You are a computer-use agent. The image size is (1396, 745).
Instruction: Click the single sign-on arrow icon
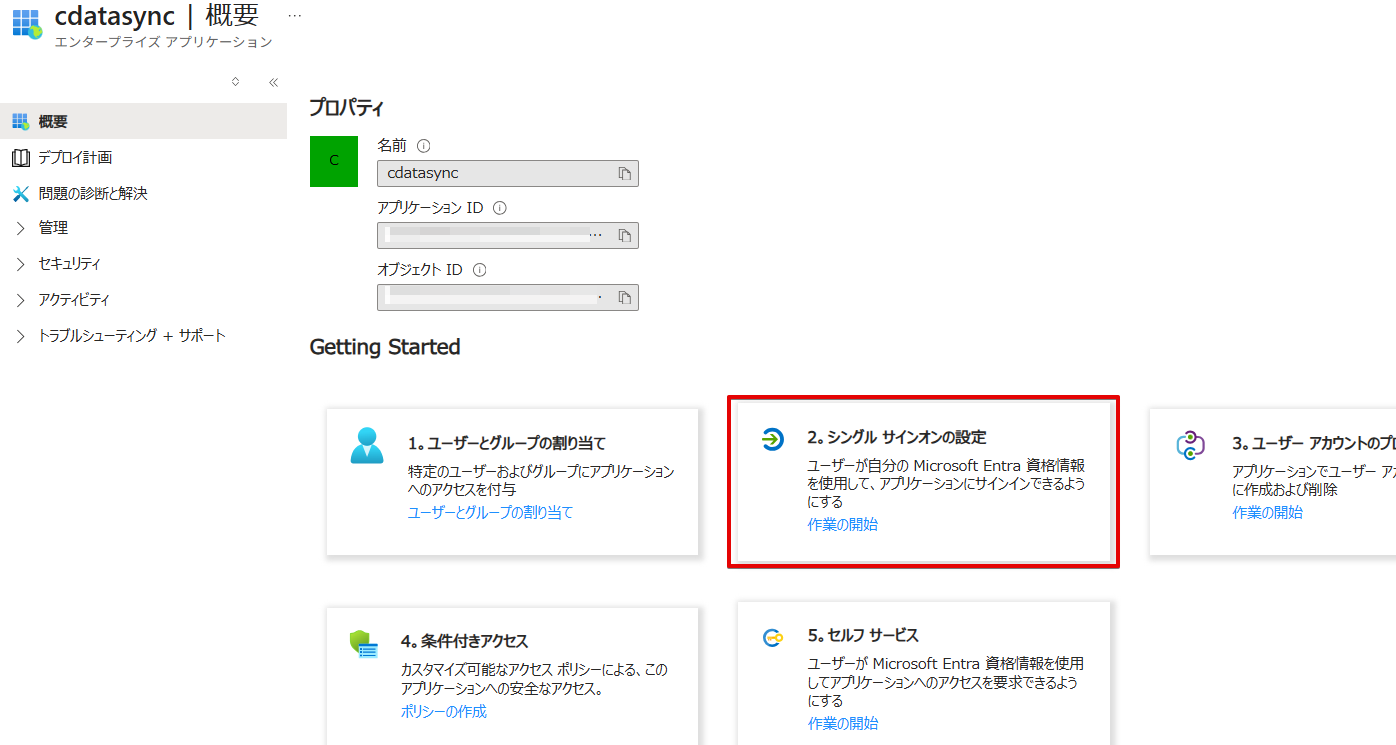click(x=772, y=439)
